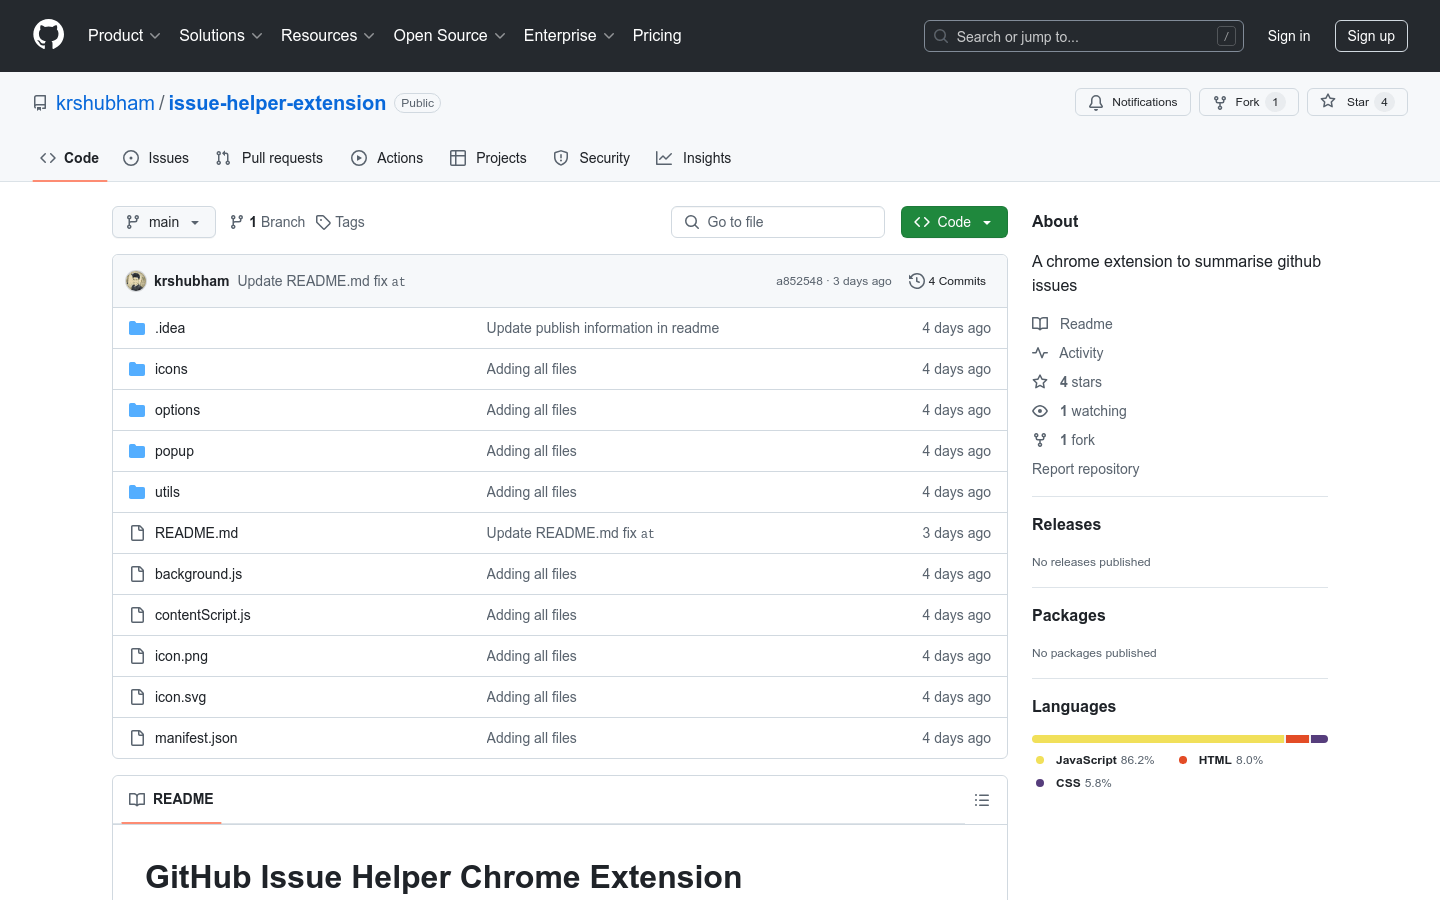
Task: Click the manifest.json file icon
Action: pyautogui.click(x=137, y=738)
